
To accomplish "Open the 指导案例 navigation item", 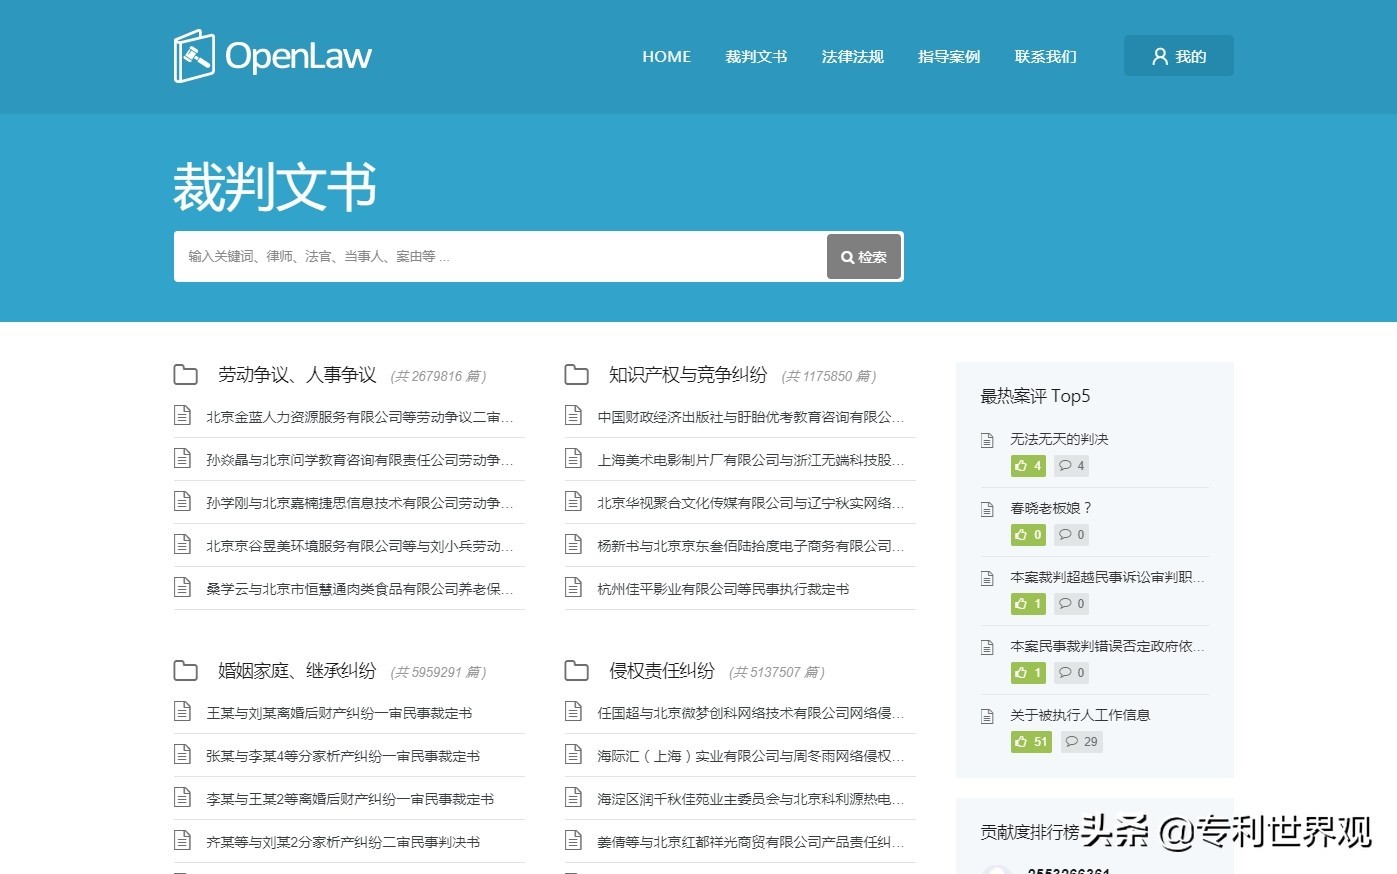I will 948,57.
